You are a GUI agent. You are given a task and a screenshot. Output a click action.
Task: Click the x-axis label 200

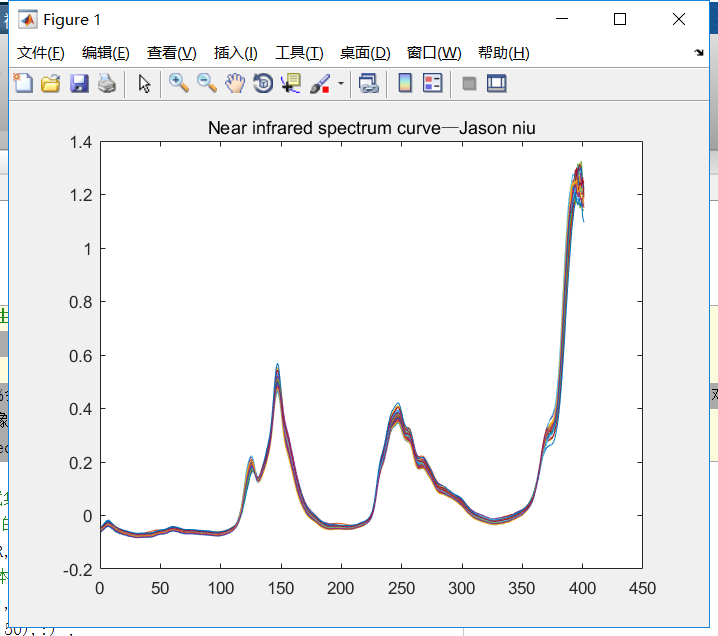[x=341, y=588]
